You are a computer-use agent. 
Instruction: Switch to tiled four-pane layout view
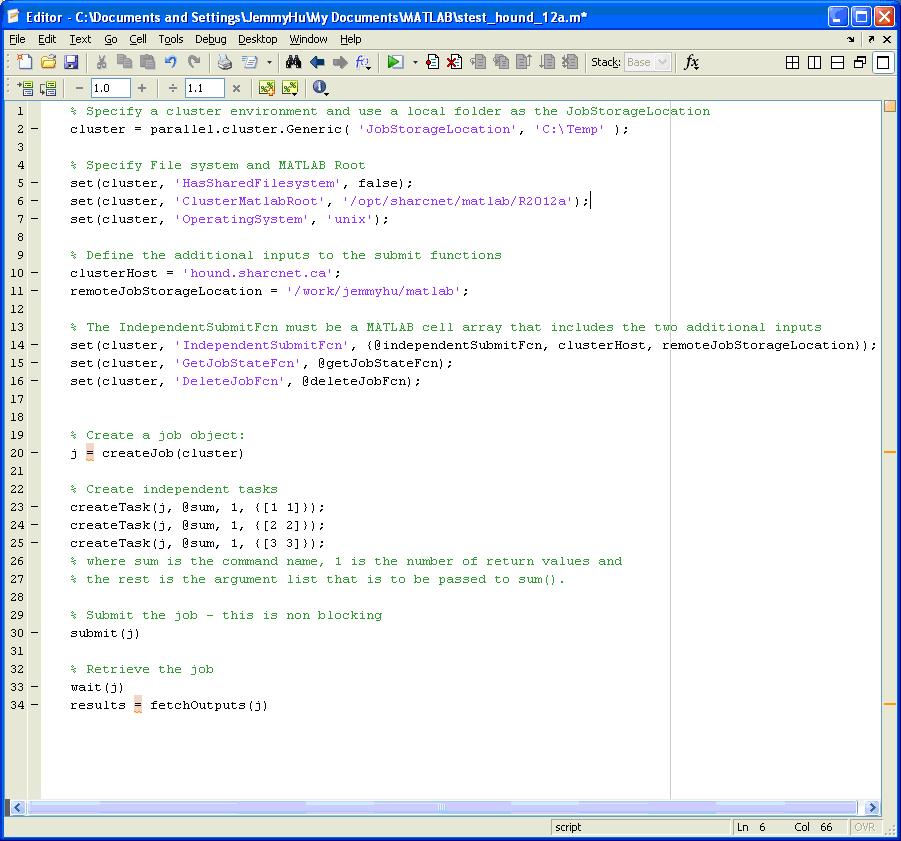792,62
